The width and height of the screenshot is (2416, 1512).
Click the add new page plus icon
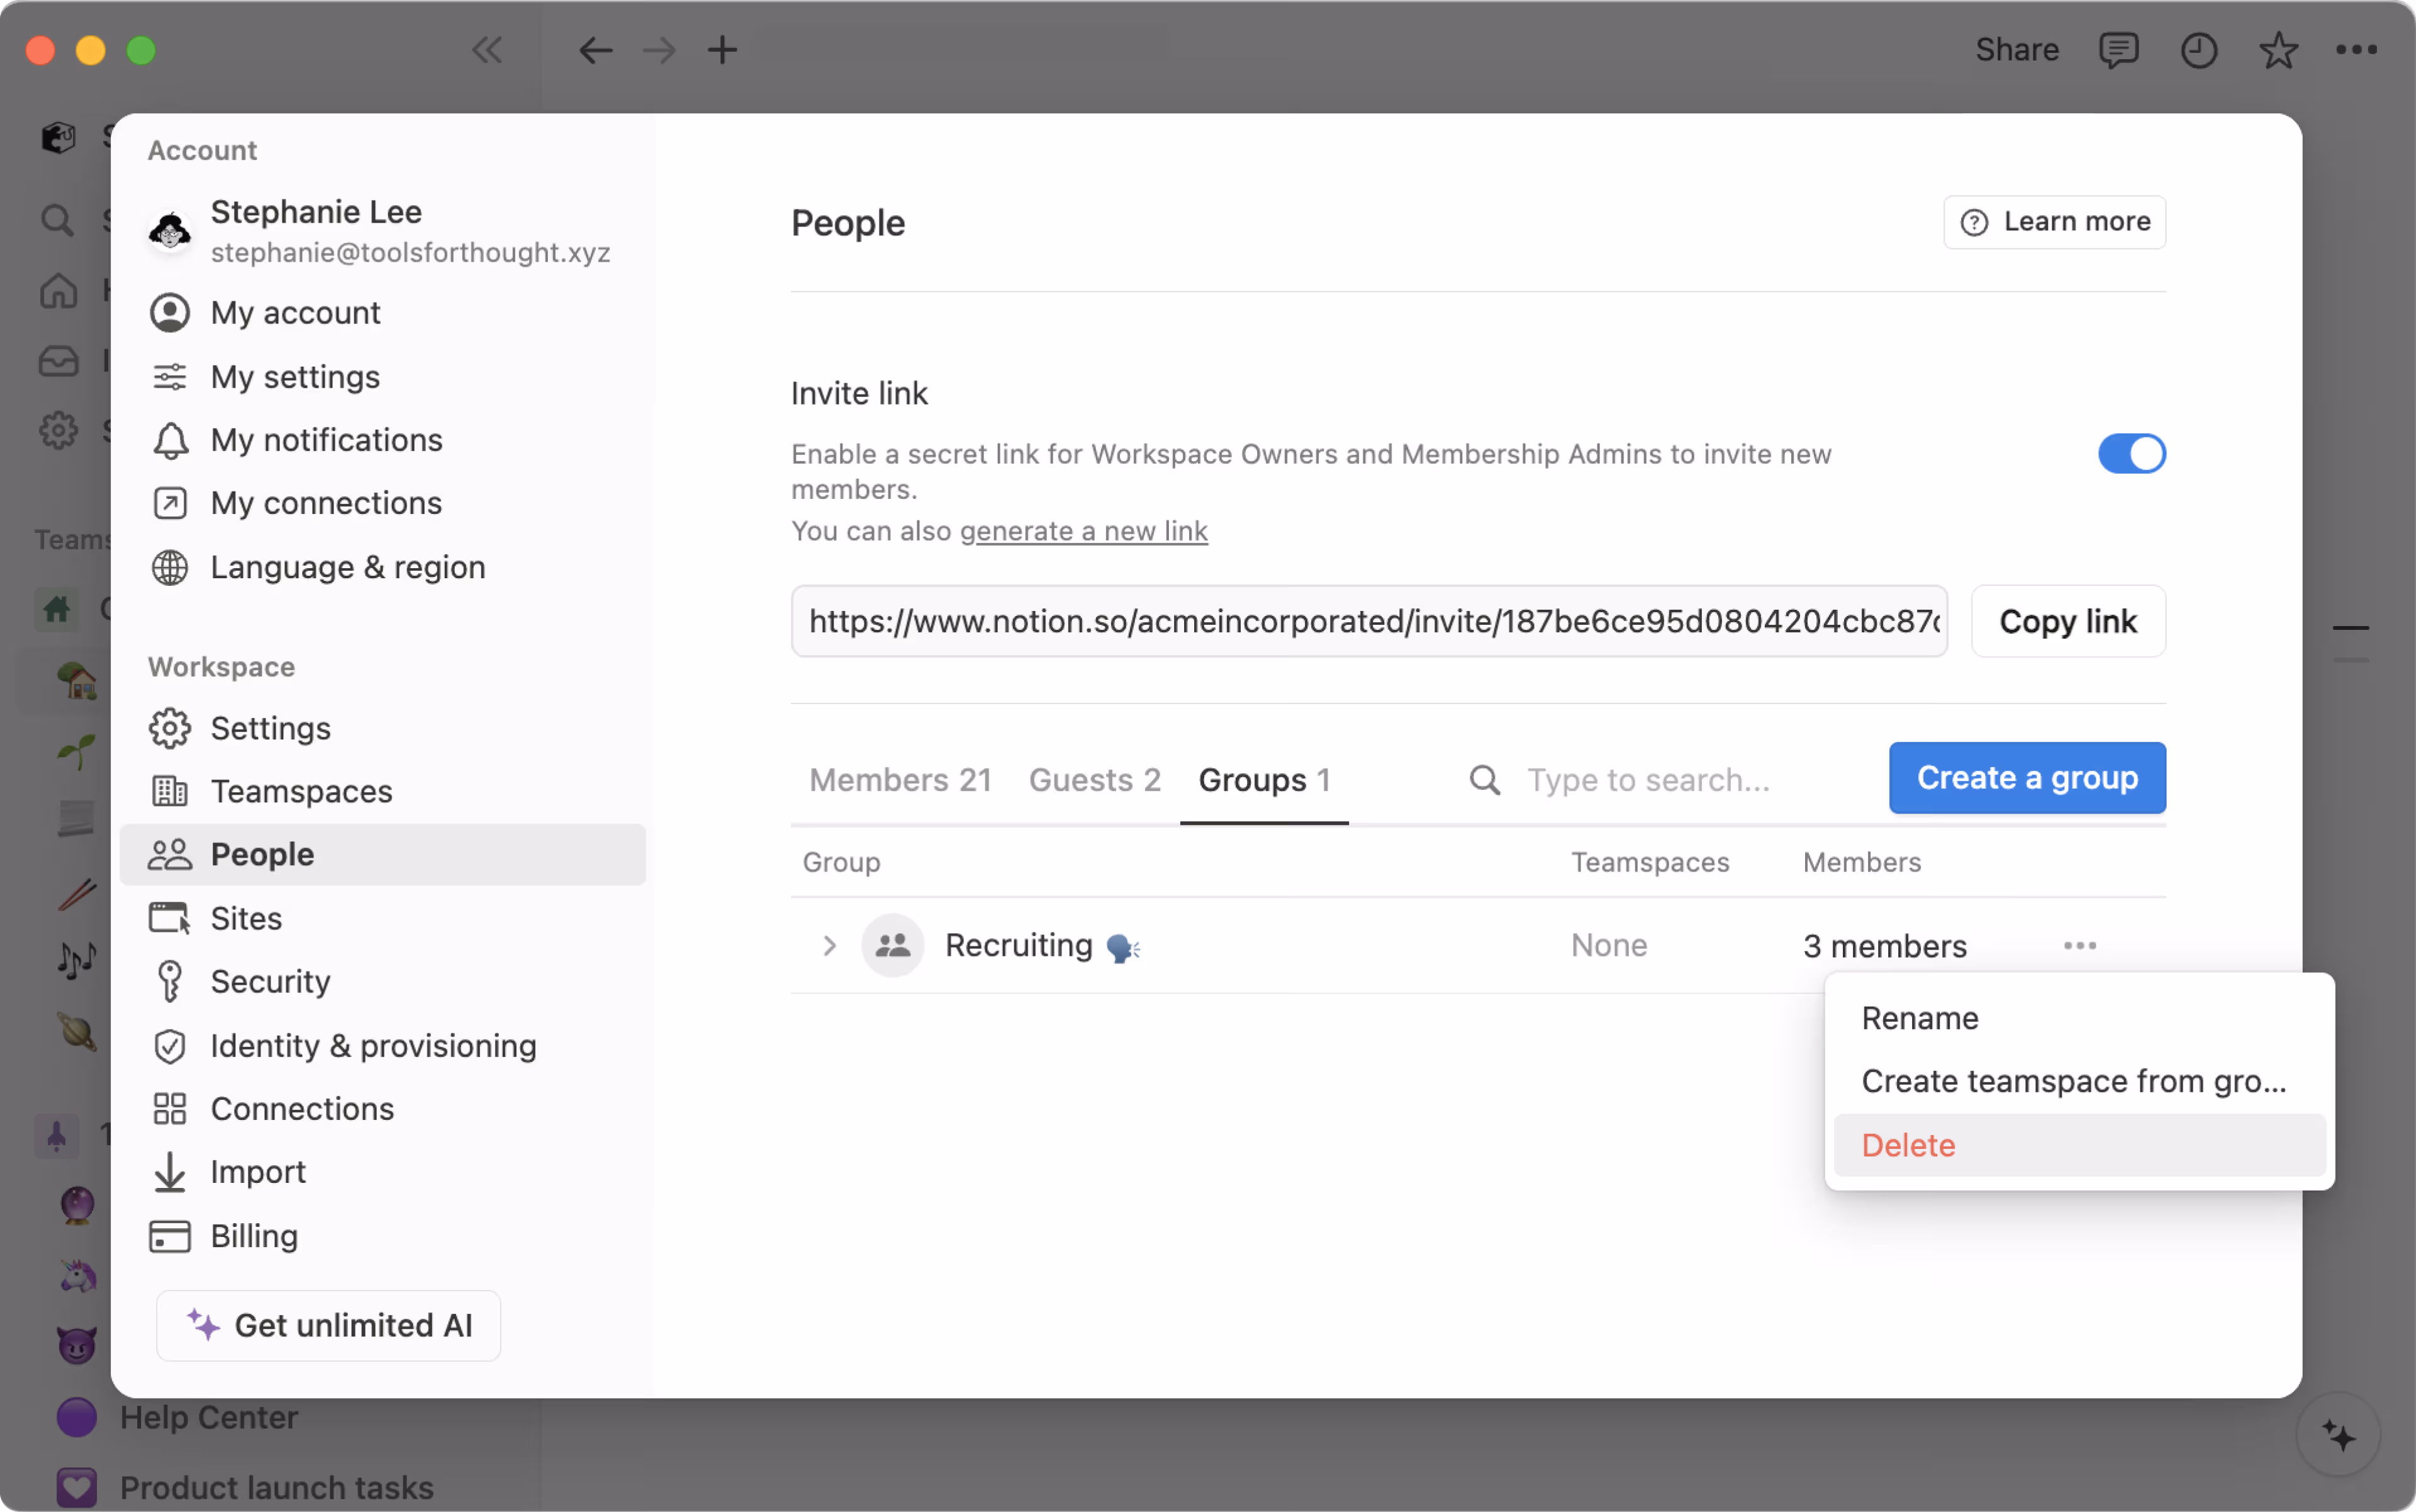(x=722, y=50)
